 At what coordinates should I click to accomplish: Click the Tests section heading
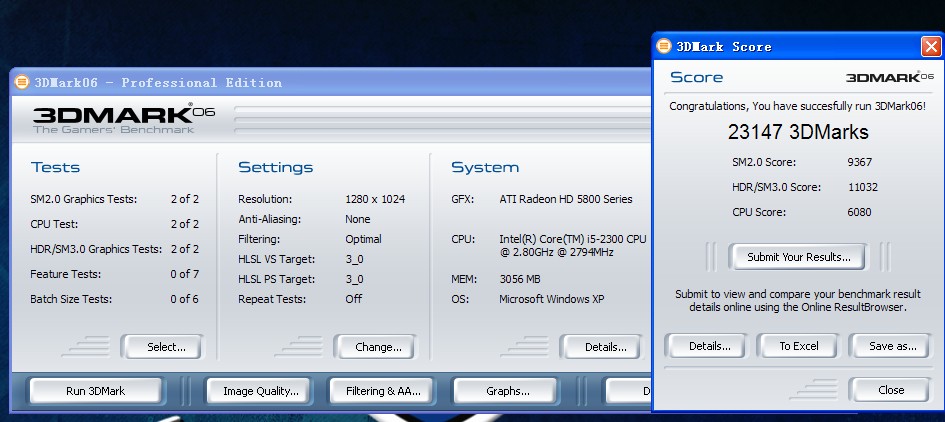tap(55, 167)
